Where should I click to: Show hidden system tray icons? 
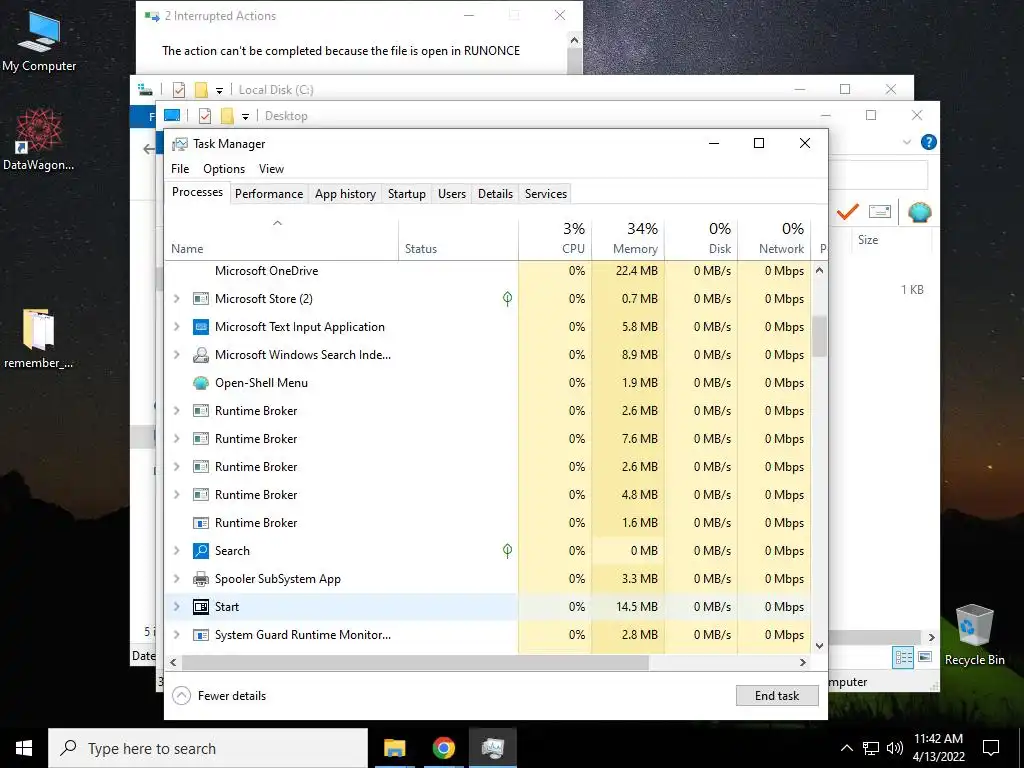(x=846, y=748)
